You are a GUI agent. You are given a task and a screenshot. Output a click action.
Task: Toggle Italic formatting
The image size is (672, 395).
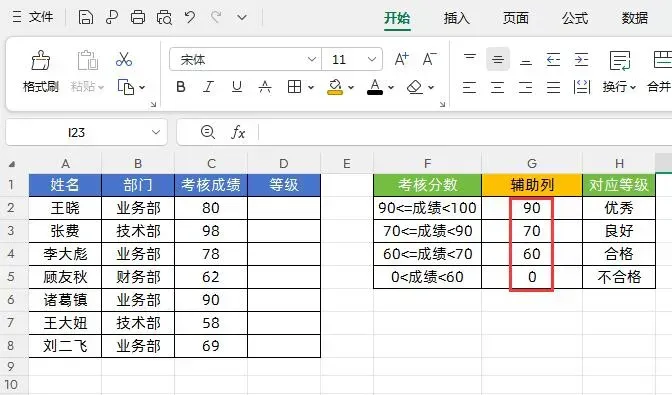point(208,87)
